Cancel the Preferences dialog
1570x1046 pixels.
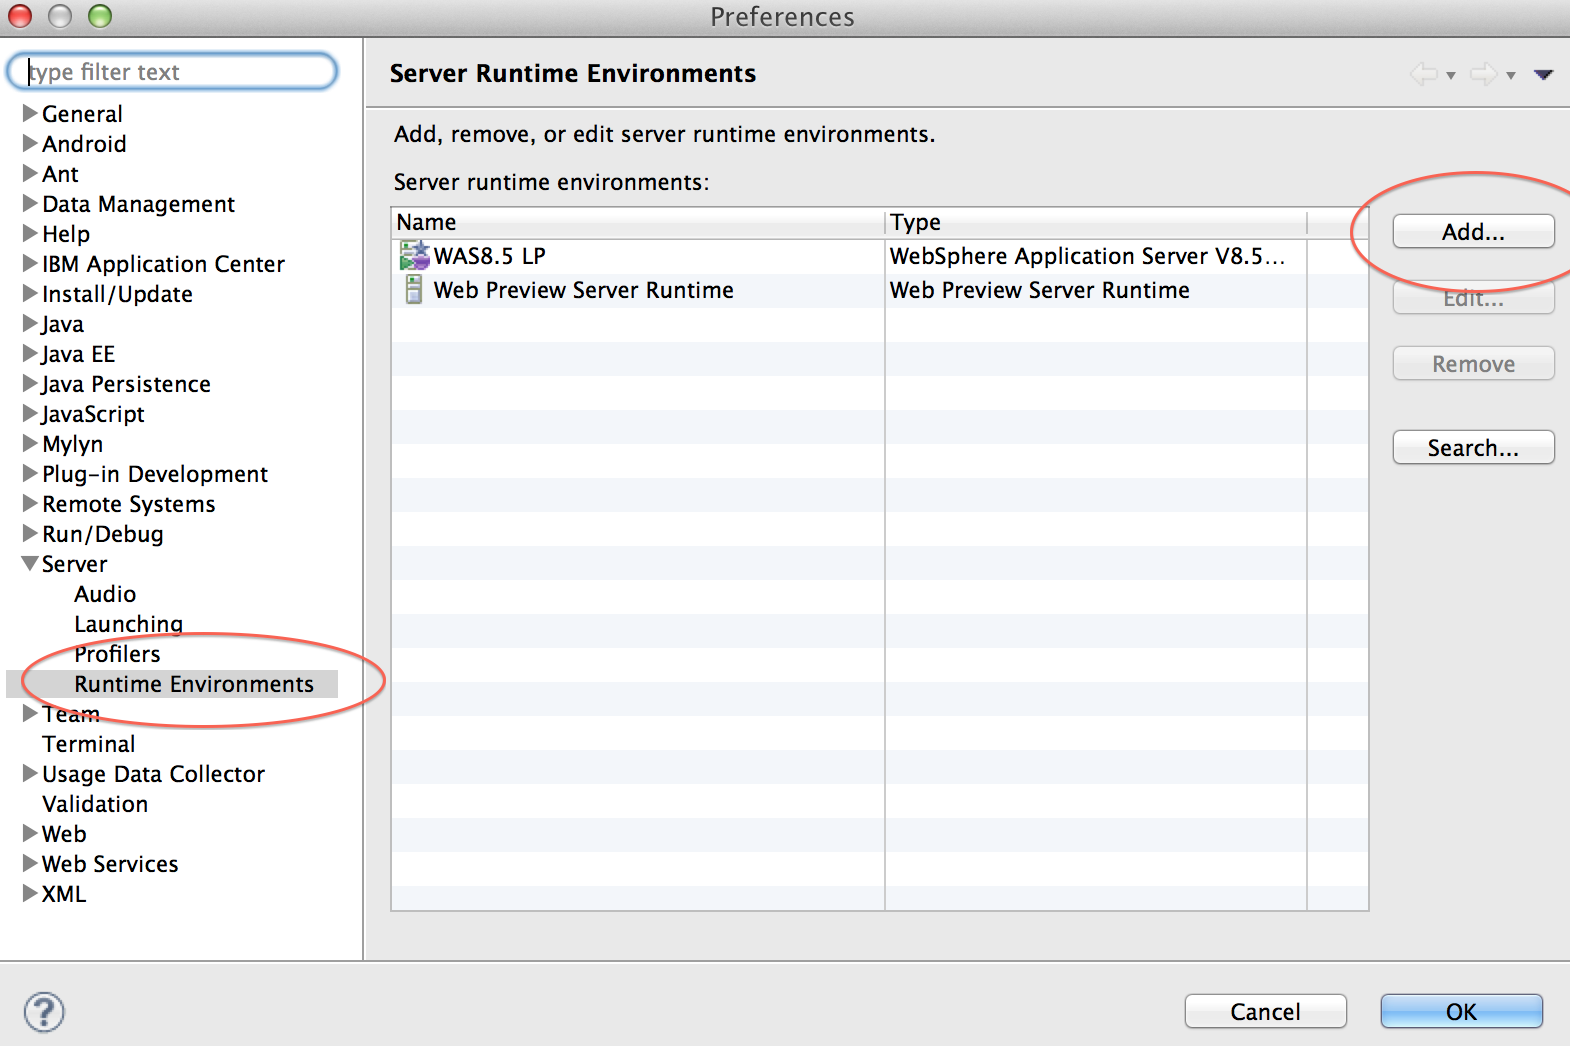pos(1265,1012)
